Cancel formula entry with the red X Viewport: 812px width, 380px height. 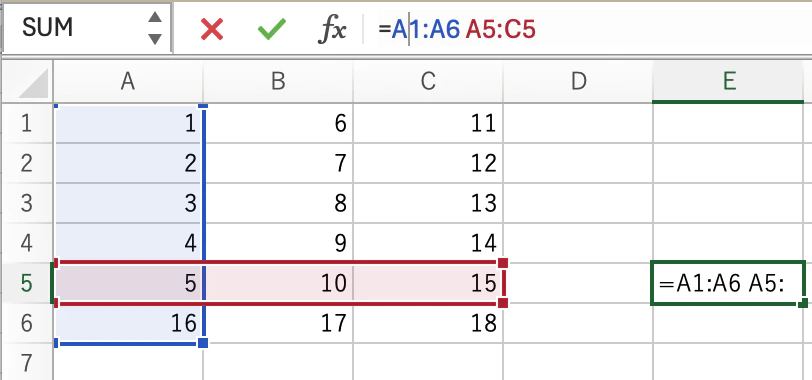click(x=212, y=28)
